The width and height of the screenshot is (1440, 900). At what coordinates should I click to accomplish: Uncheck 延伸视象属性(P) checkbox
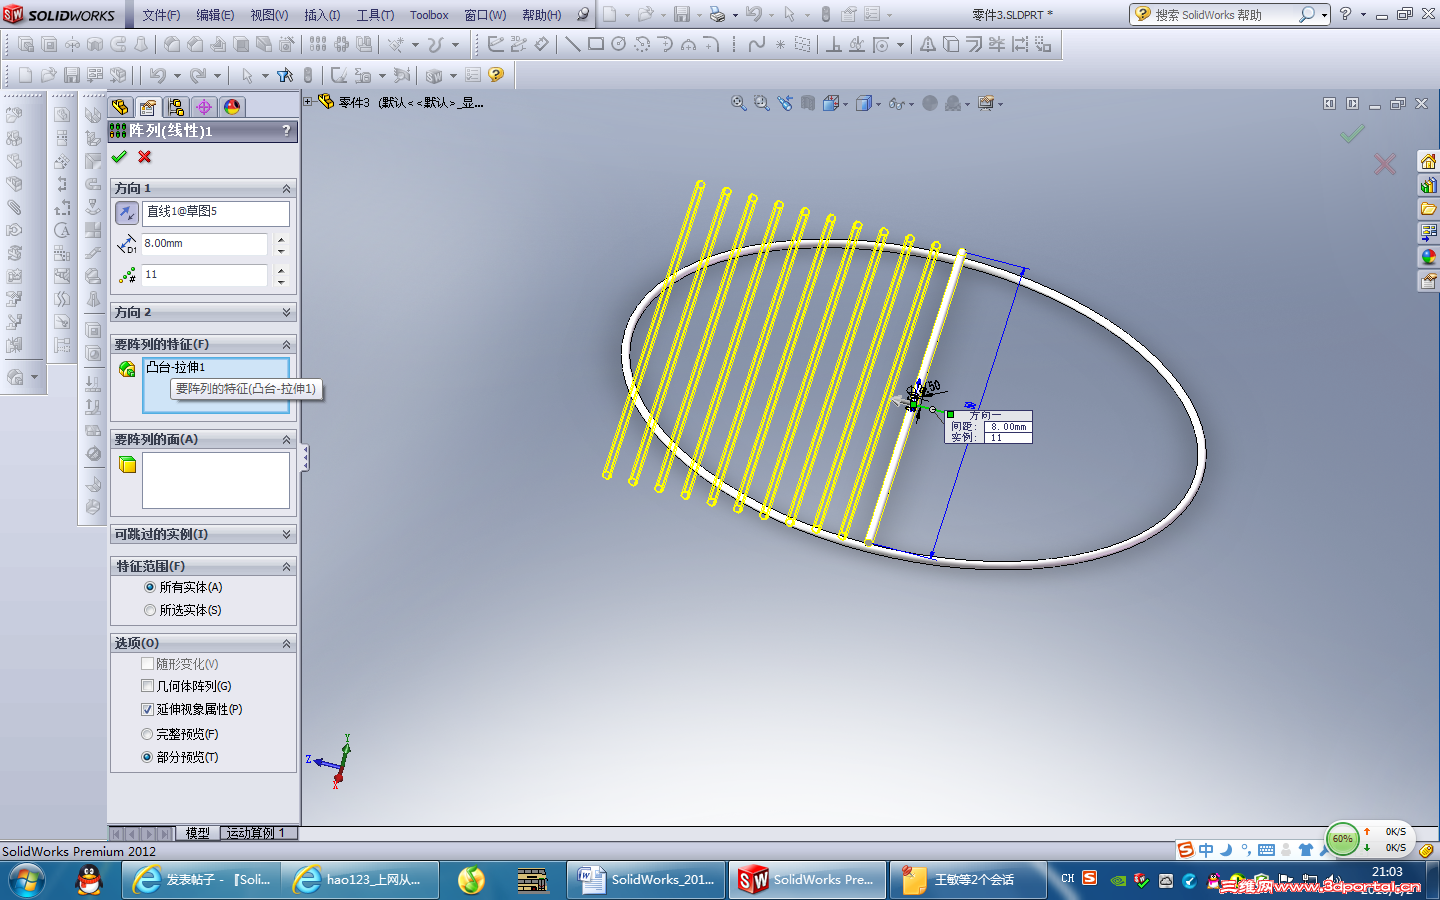147,709
